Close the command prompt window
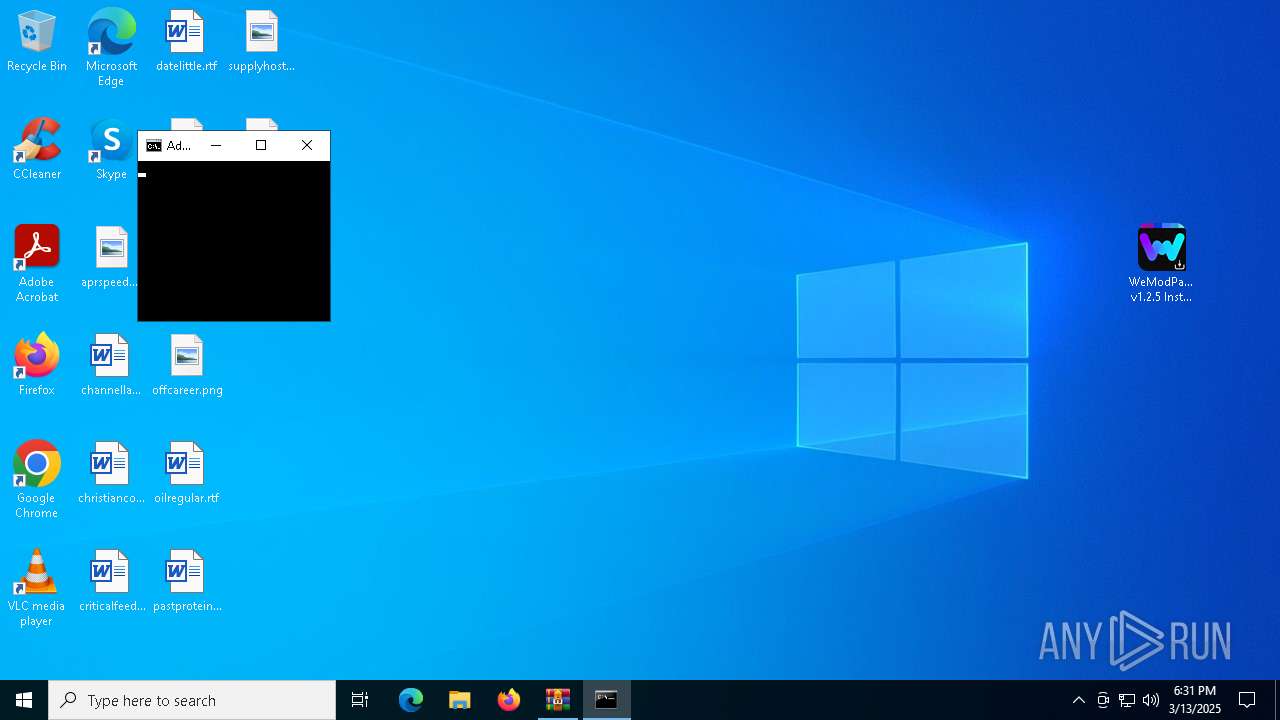Viewport: 1280px width, 720px height. [307, 146]
